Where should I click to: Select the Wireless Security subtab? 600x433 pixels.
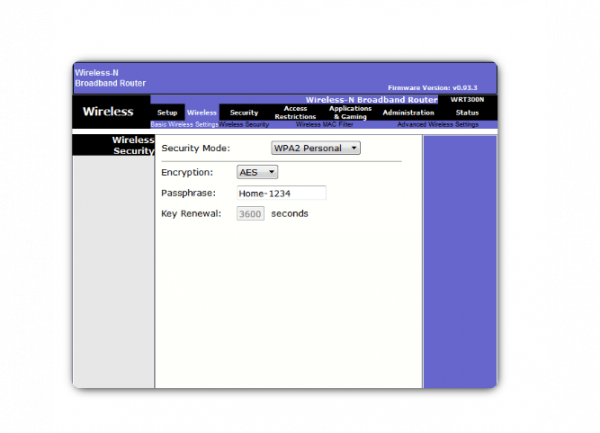(x=244, y=124)
